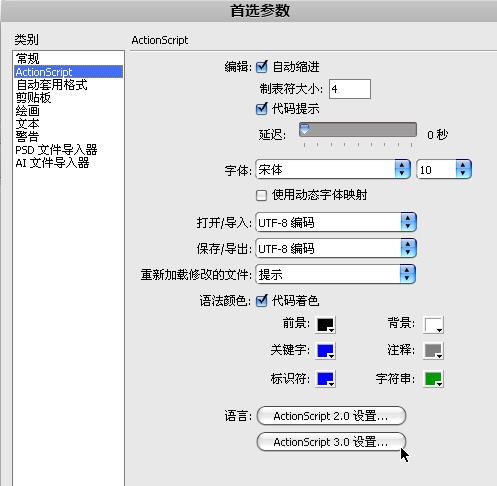Screen dimensions: 497x486
Task: Open the 字符串 color swatch
Action: (433, 379)
